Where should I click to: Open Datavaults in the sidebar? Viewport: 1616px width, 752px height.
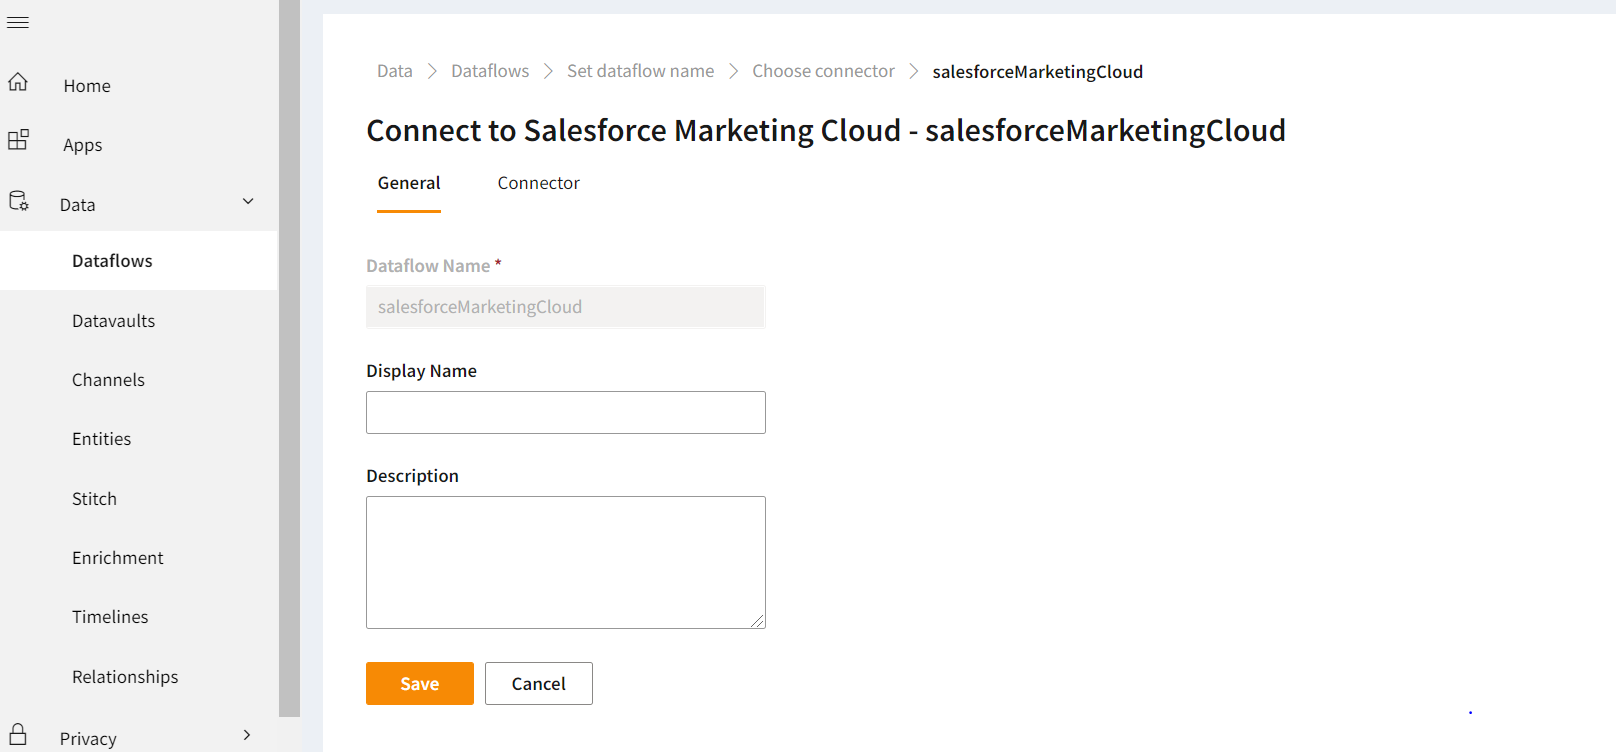click(x=113, y=321)
